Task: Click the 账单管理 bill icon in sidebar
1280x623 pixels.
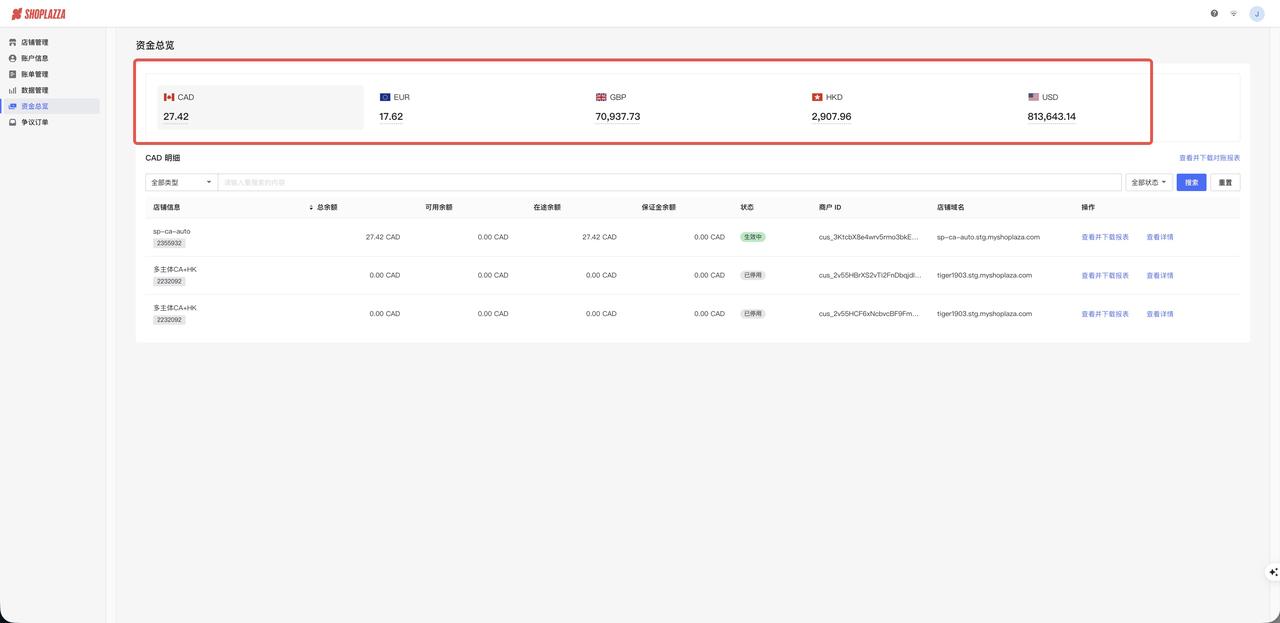Action: pyautogui.click(x=13, y=74)
